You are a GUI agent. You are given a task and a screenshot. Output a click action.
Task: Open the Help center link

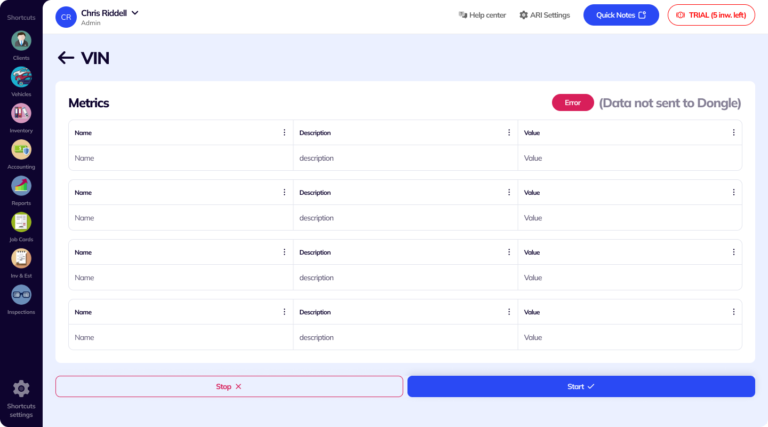pos(482,15)
